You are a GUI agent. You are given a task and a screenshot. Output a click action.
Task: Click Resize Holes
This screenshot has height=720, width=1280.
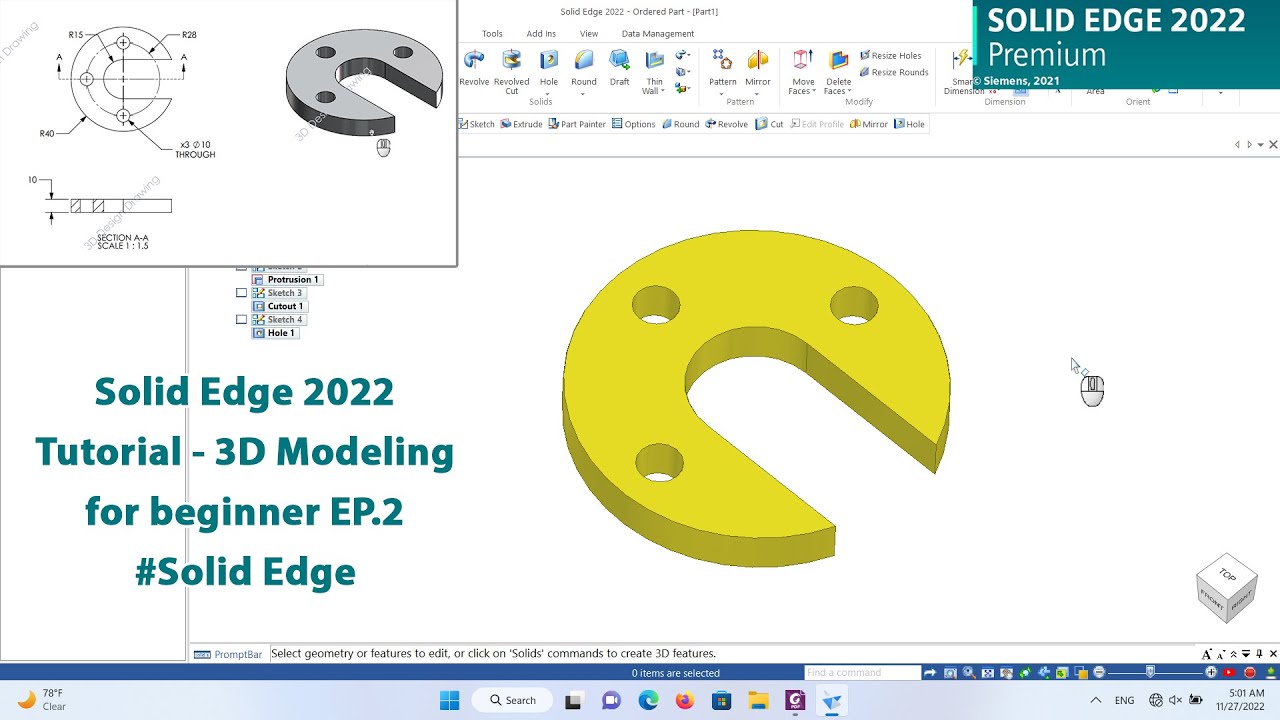click(x=890, y=56)
